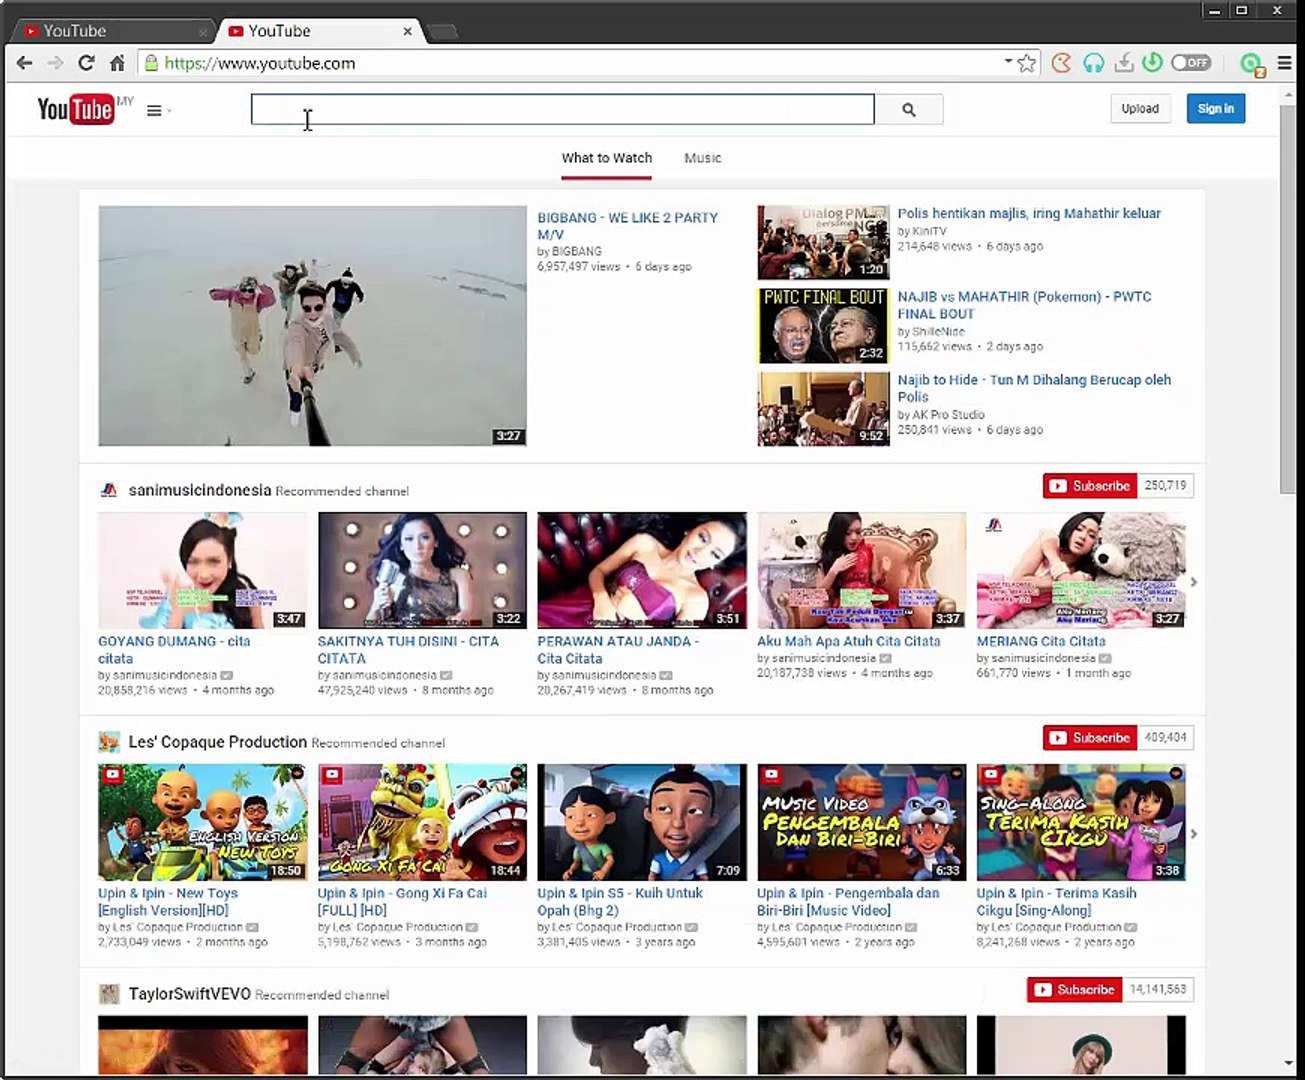Open Polis hentikan majlis video link

click(x=1029, y=213)
